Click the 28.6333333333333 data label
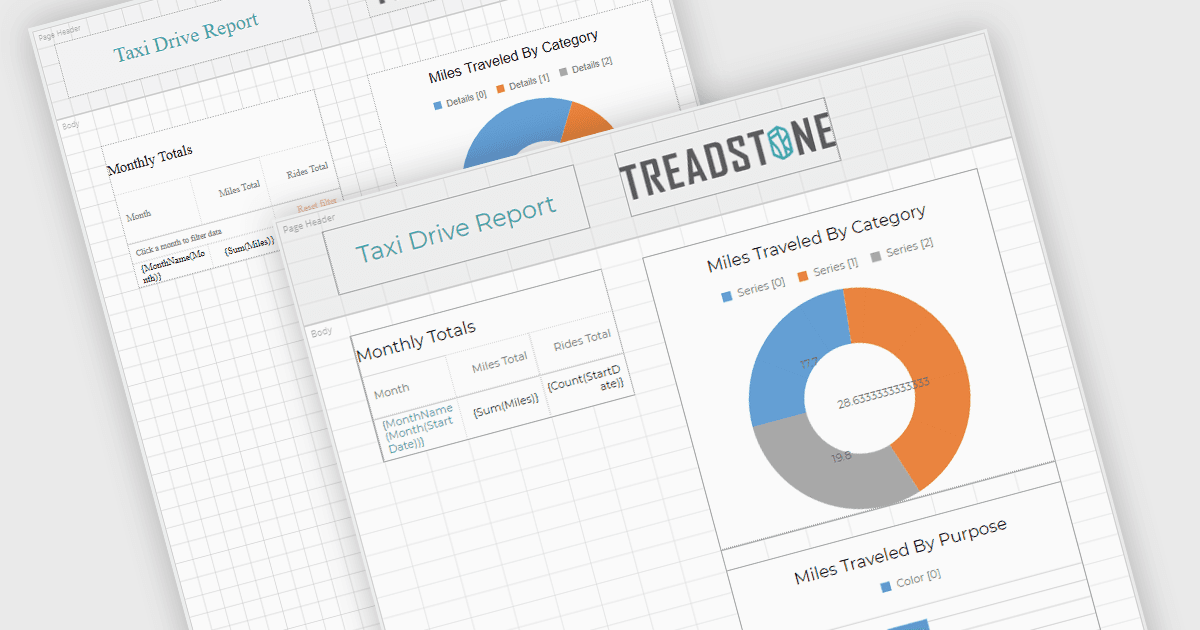 (884, 392)
